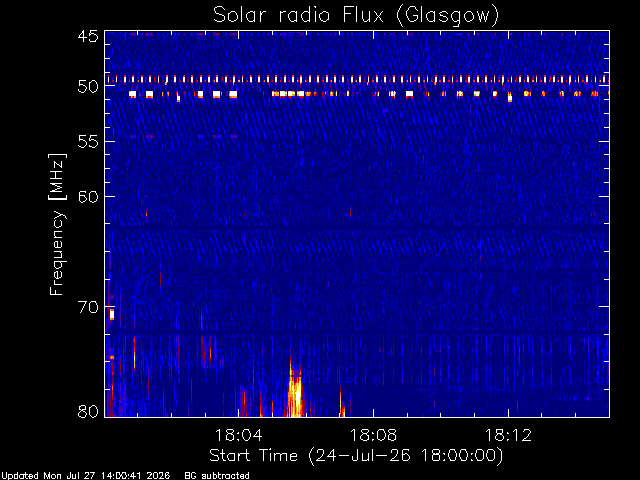The width and height of the screenshot is (640, 480).
Task: Click the BG subtracted note at bottom
Action: coord(217,476)
